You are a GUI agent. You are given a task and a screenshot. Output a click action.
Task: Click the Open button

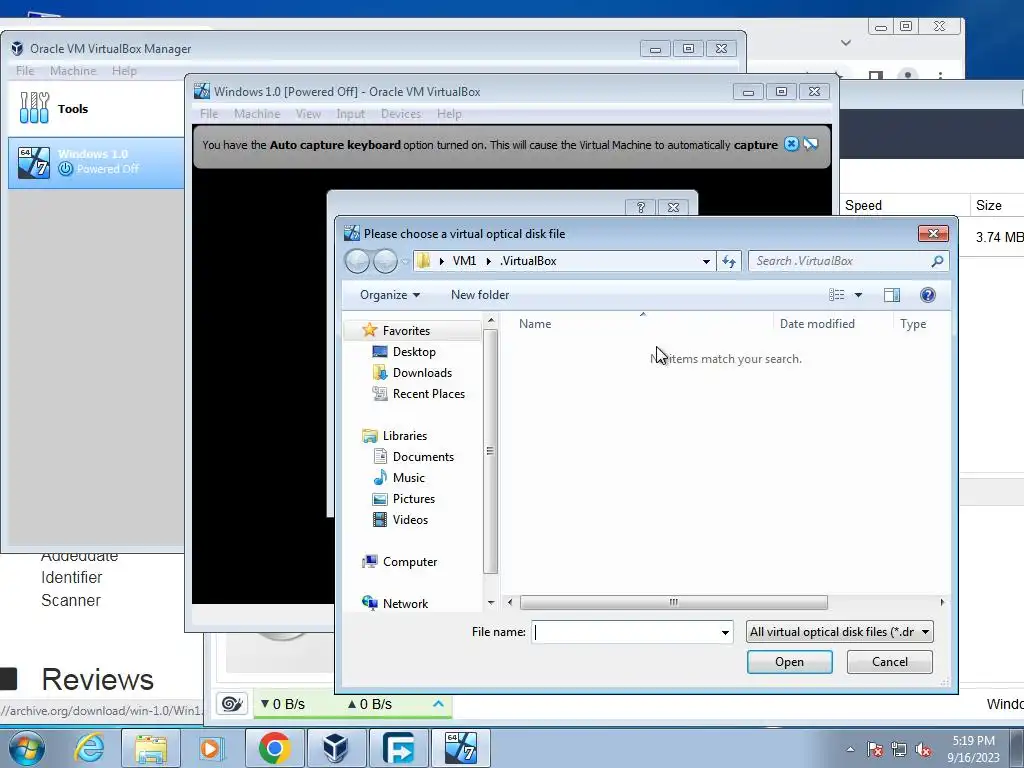pos(790,662)
